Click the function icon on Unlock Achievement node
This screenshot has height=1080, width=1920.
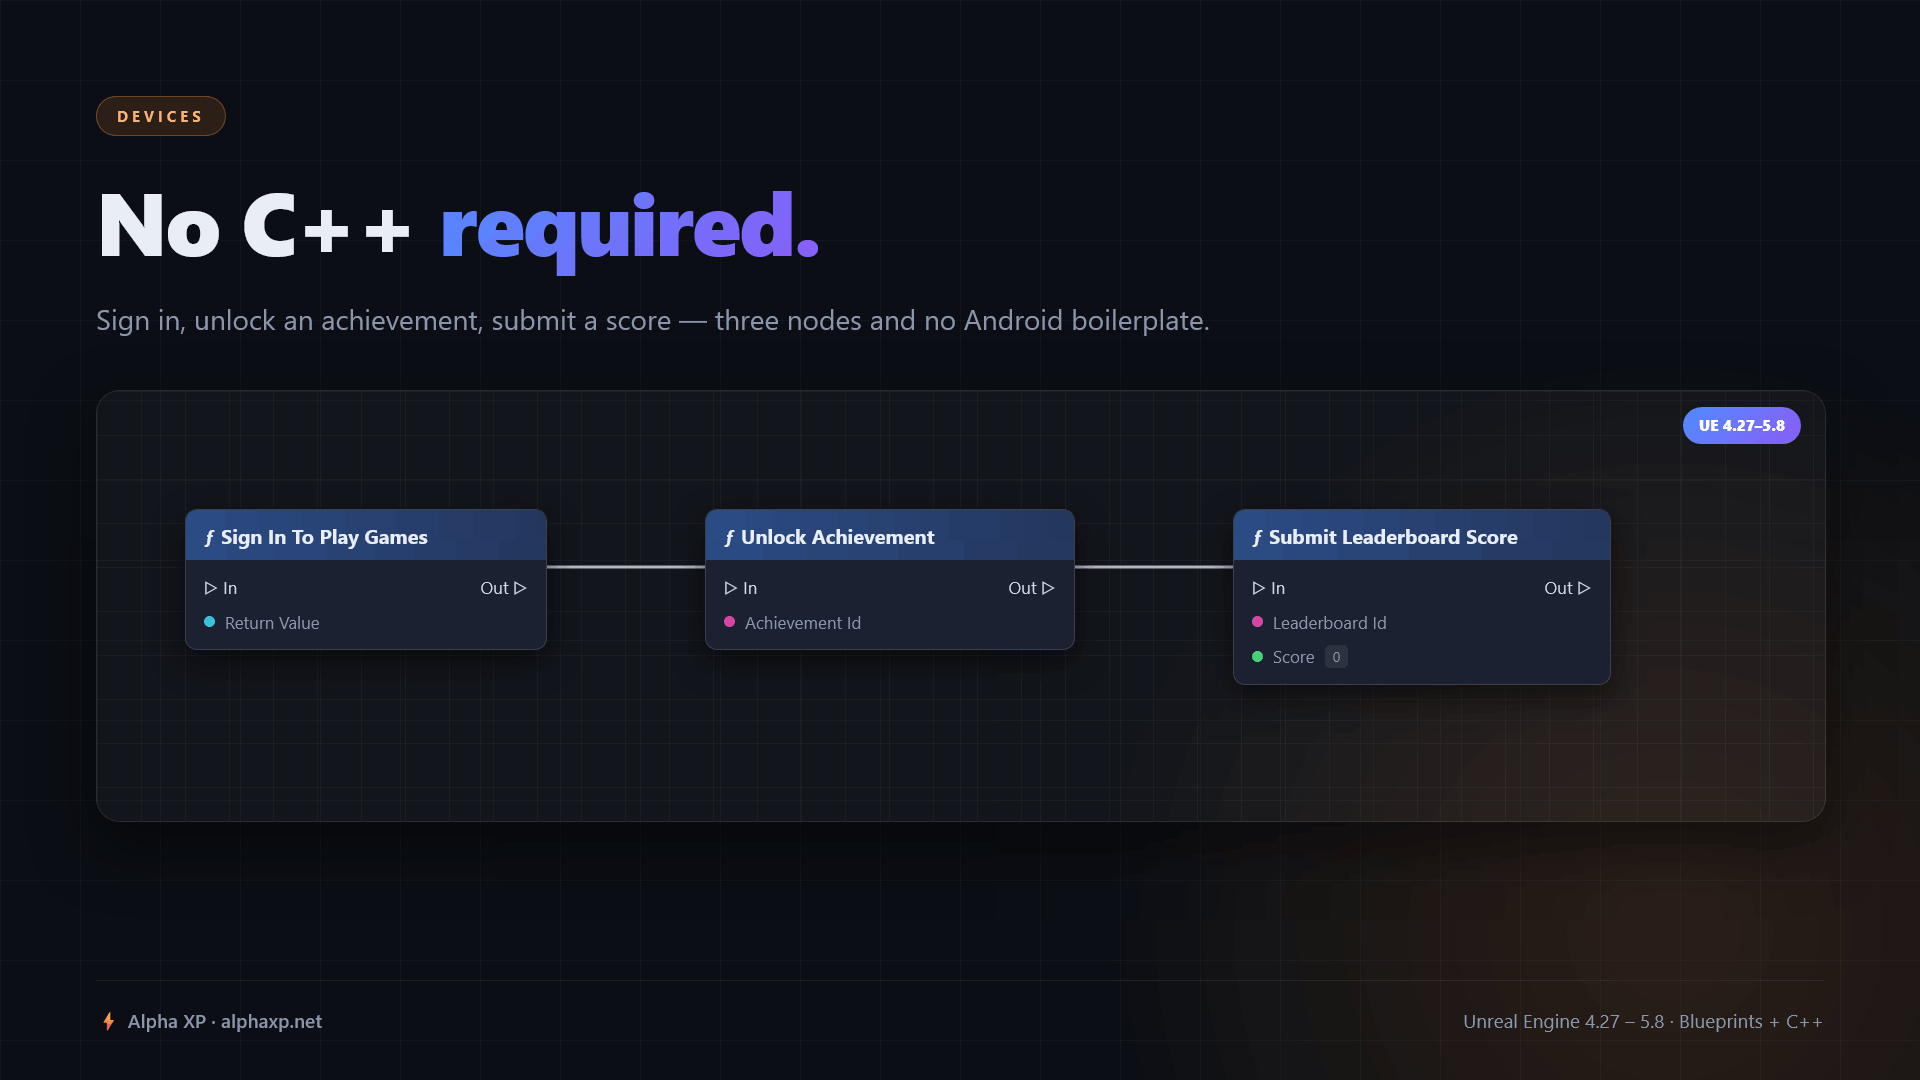click(729, 538)
